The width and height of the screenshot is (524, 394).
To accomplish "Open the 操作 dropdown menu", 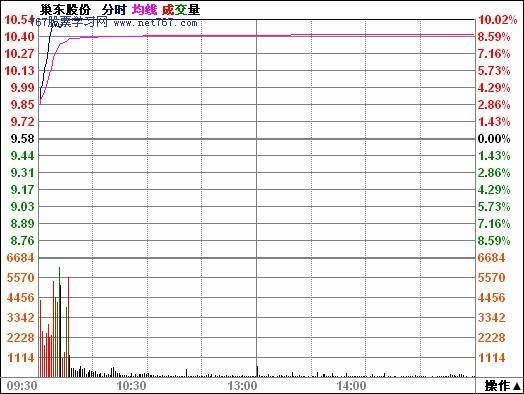I will (x=502, y=386).
